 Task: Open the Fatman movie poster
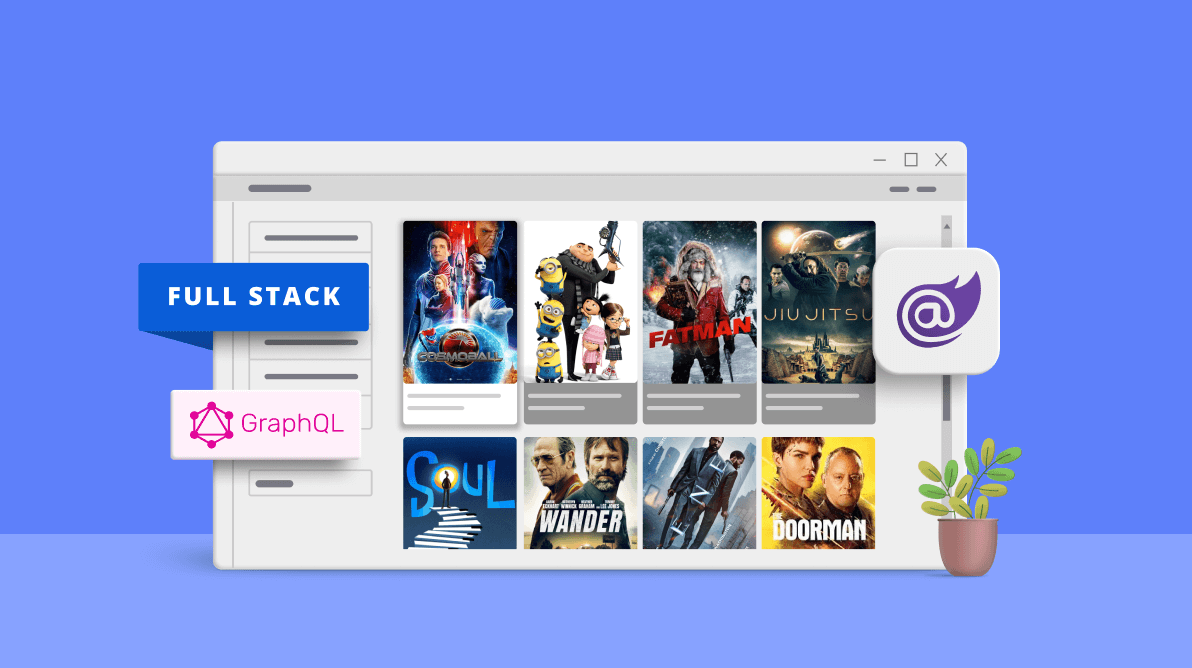click(x=699, y=302)
